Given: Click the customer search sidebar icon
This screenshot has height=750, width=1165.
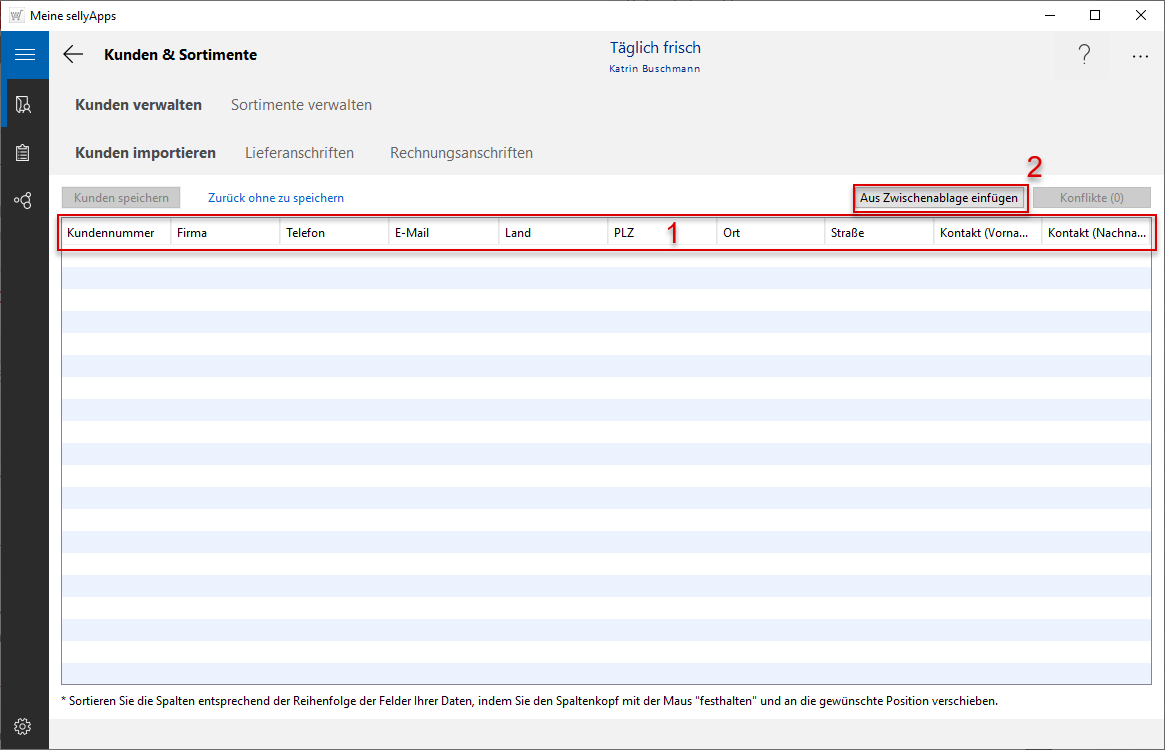Looking at the screenshot, I should [24, 104].
